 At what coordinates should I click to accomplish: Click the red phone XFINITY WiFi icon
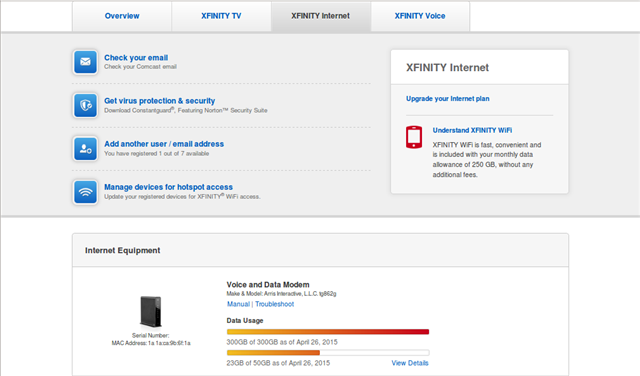coord(413,137)
